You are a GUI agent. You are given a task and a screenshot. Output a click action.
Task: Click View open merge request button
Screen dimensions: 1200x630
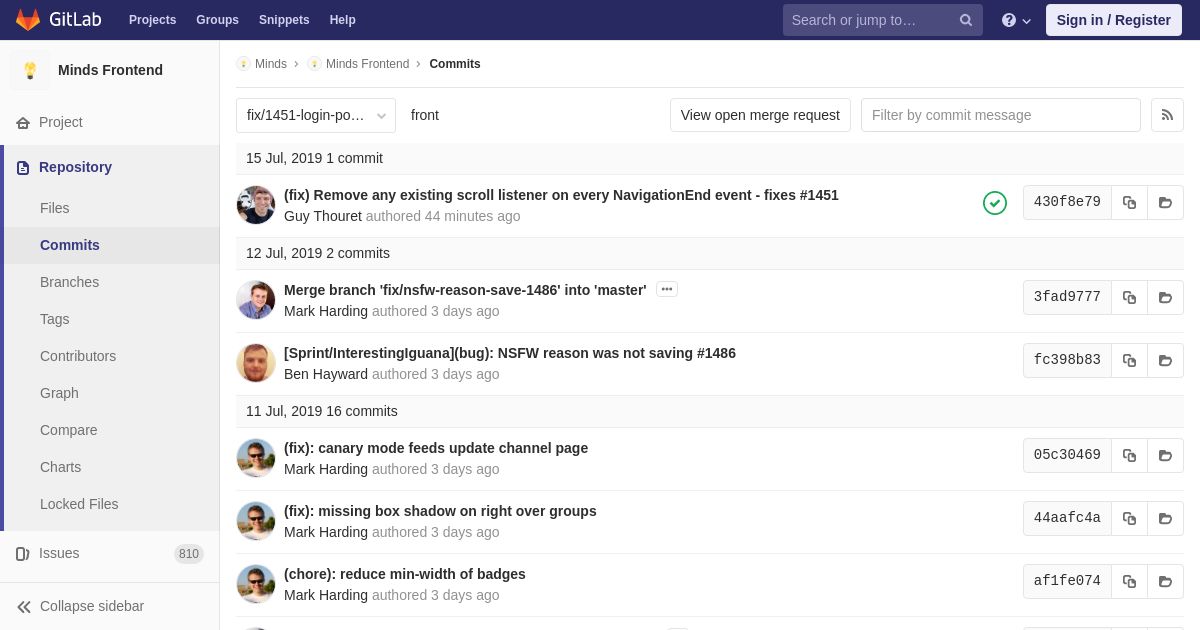pos(760,115)
